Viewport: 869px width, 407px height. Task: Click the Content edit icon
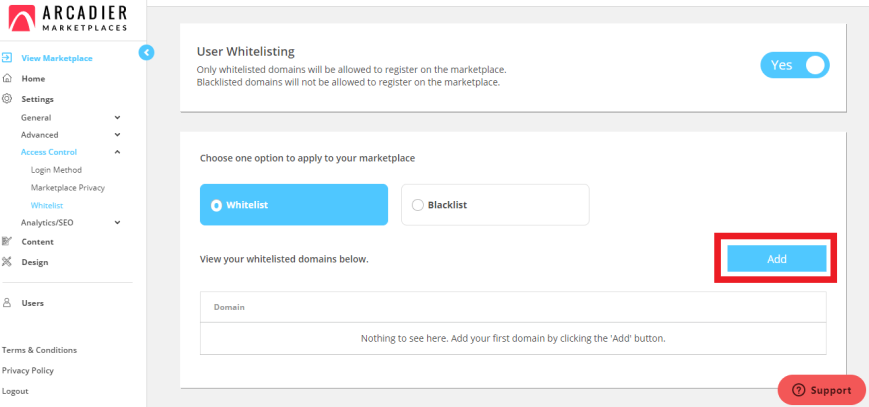(7, 241)
